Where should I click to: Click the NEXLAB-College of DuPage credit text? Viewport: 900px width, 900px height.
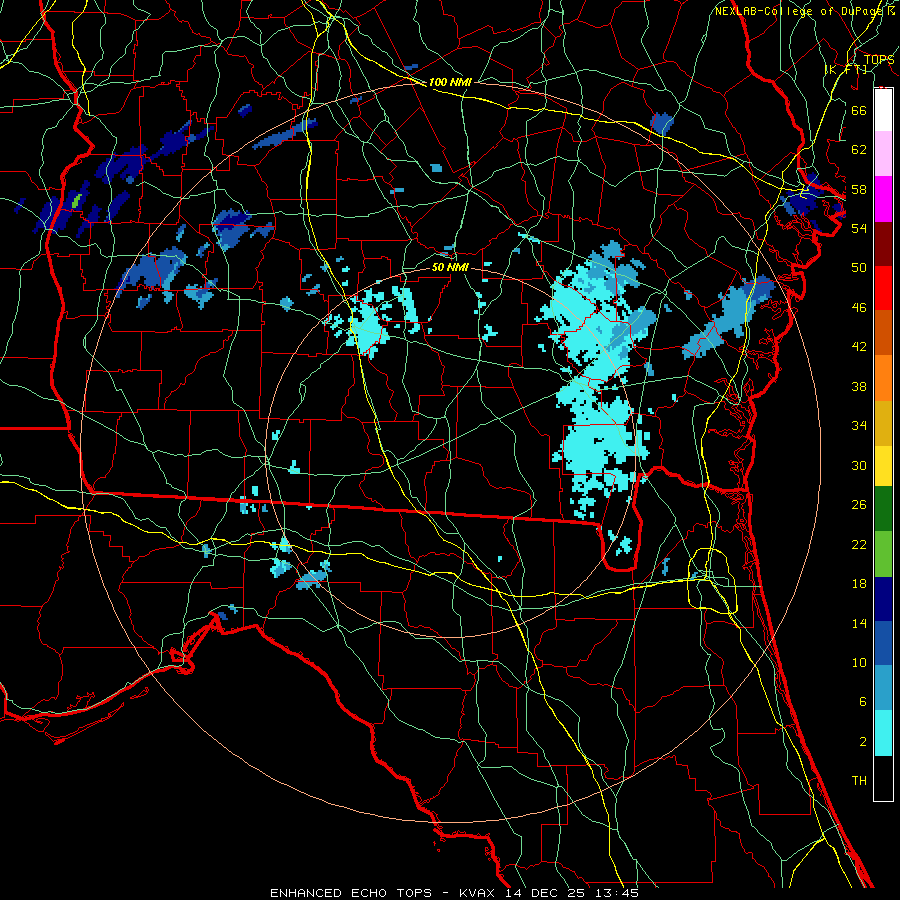800,11
